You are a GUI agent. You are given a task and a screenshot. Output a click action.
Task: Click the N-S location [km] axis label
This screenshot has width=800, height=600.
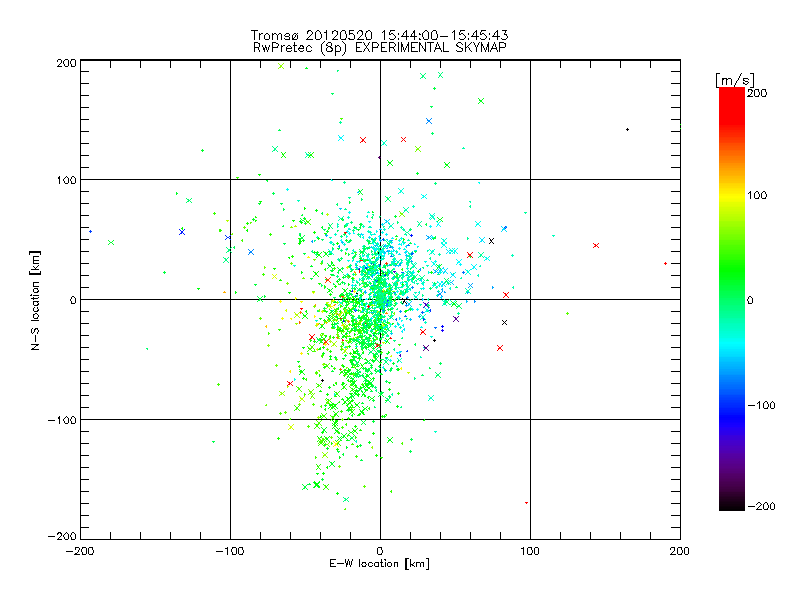pyautogui.click(x=35, y=300)
